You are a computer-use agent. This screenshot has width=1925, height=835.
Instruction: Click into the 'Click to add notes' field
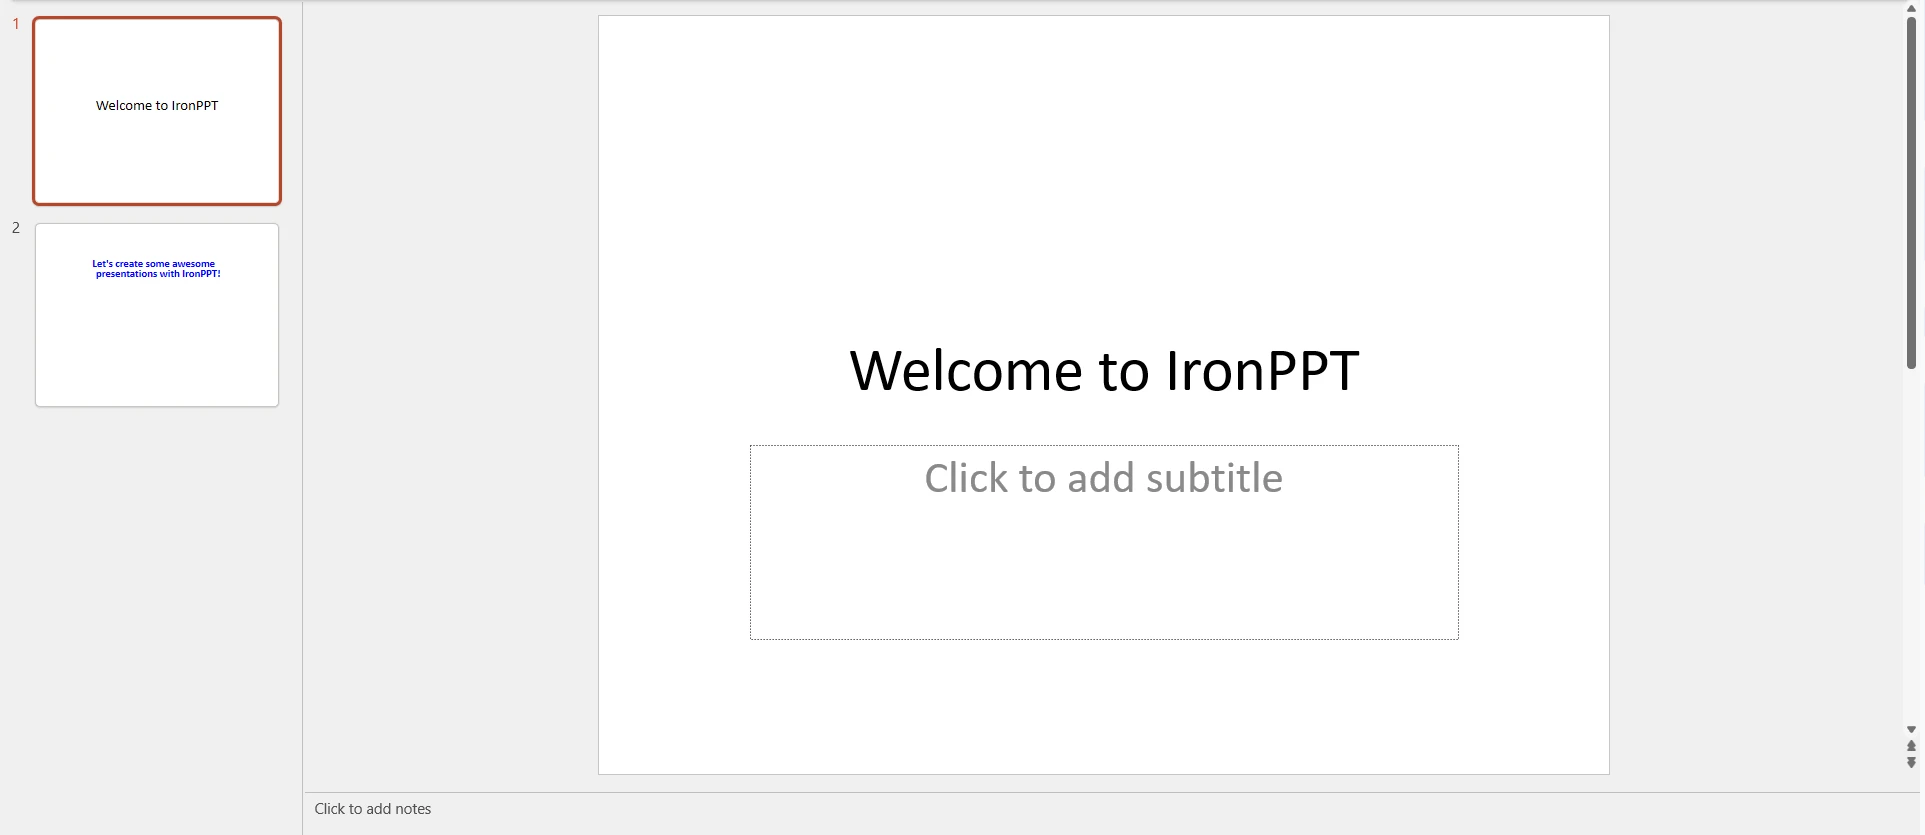tap(373, 809)
